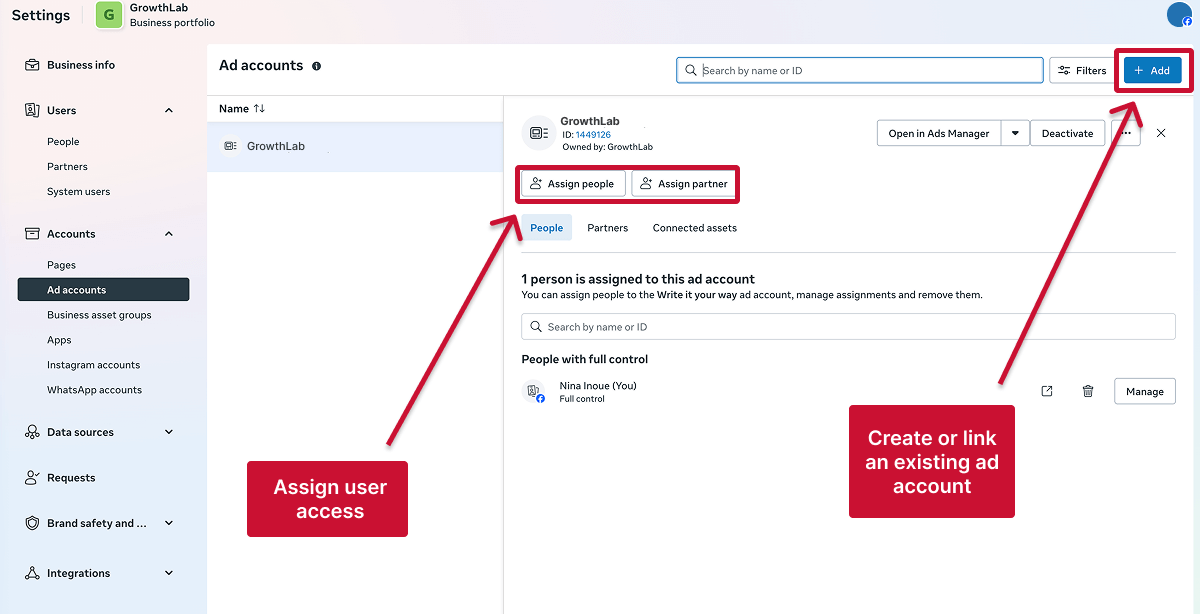Switch to the Connected assets tab
The image size is (1200, 616).
(695, 228)
